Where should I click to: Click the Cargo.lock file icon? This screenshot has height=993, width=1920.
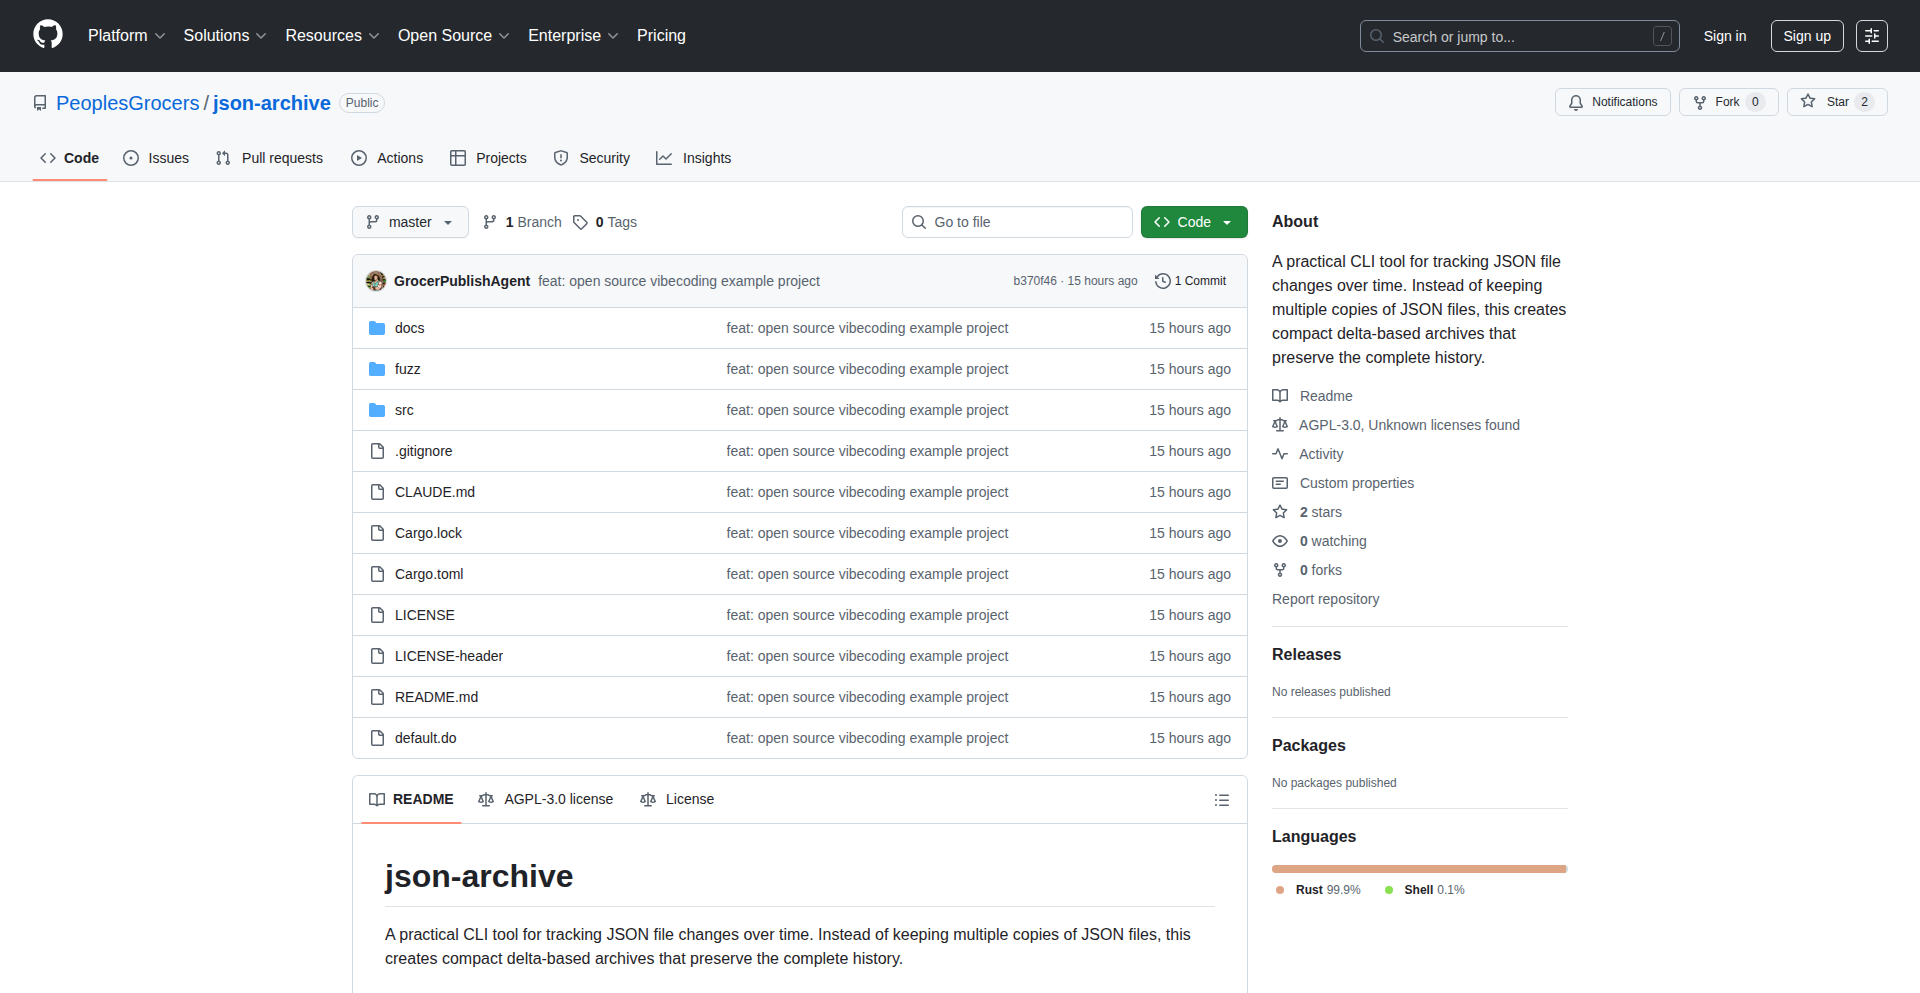(x=377, y=533)
